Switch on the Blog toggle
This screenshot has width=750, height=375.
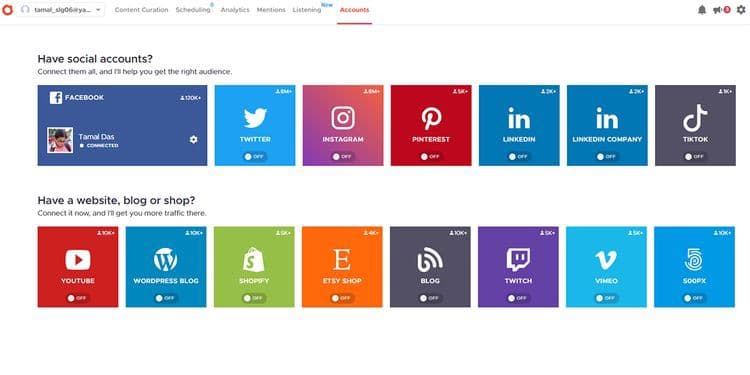[430, 298]
